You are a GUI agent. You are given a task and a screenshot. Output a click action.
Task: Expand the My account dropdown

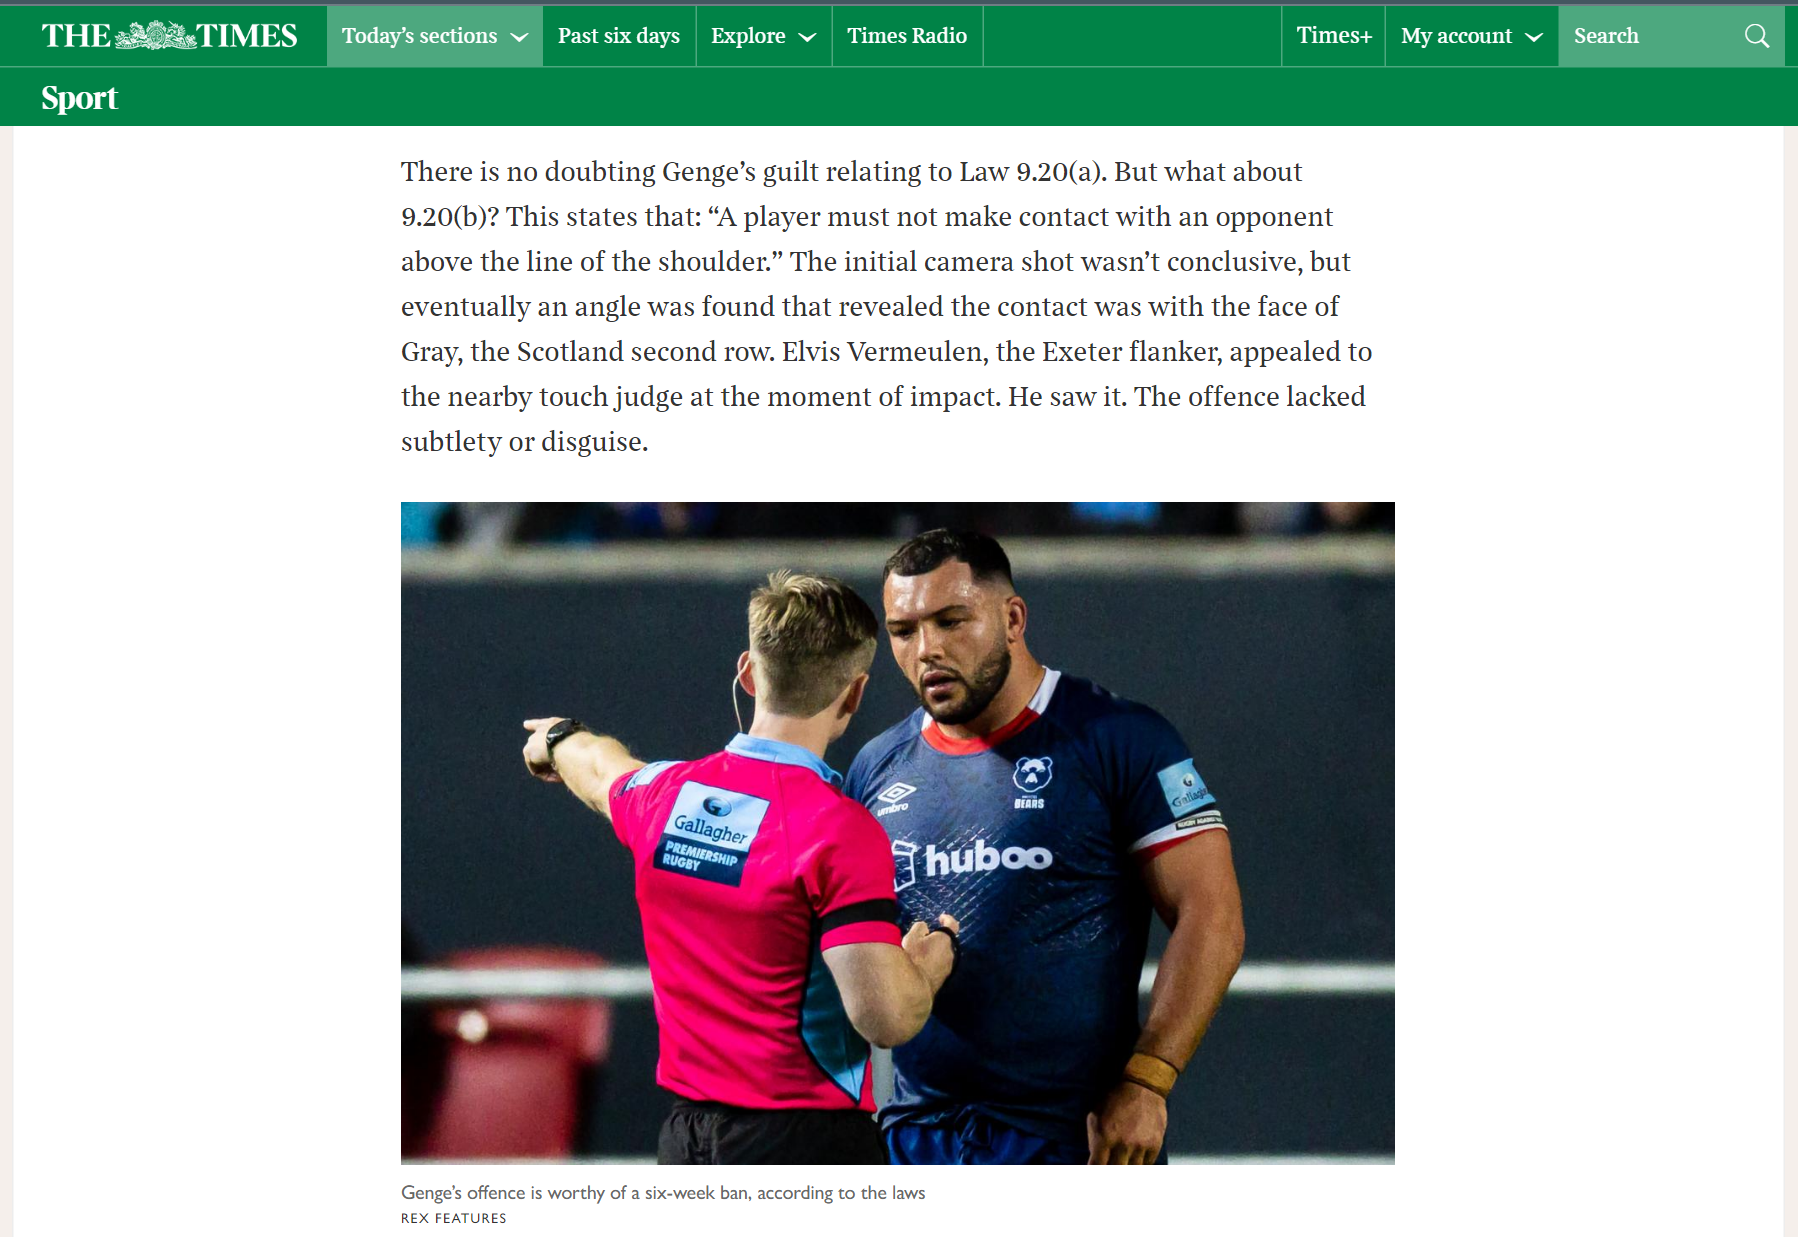pyautogui.click(x=1471, y=36)
